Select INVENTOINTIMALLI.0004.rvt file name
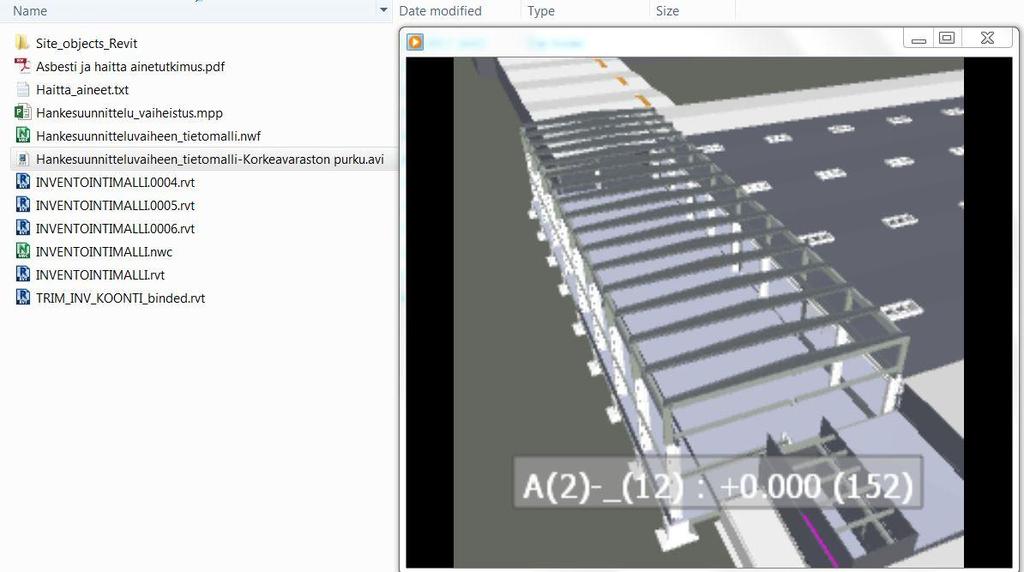 tap(115, 182)
